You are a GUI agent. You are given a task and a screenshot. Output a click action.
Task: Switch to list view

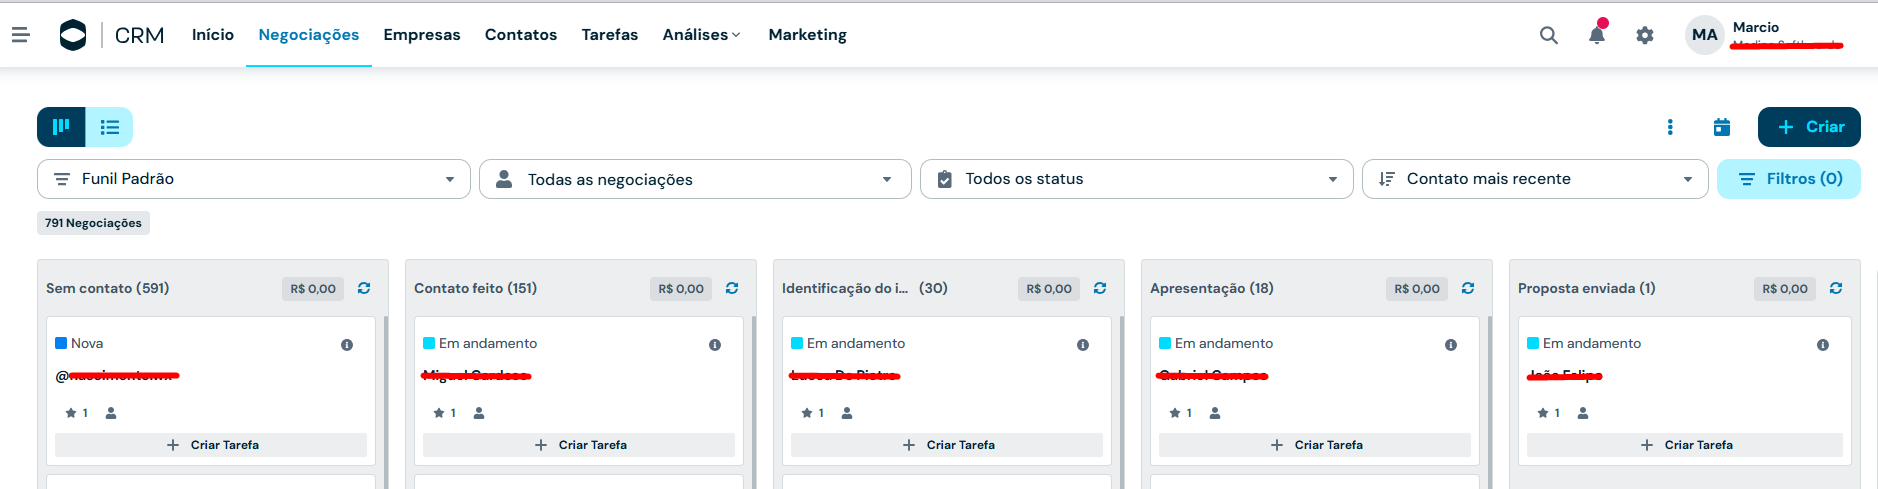109,127
